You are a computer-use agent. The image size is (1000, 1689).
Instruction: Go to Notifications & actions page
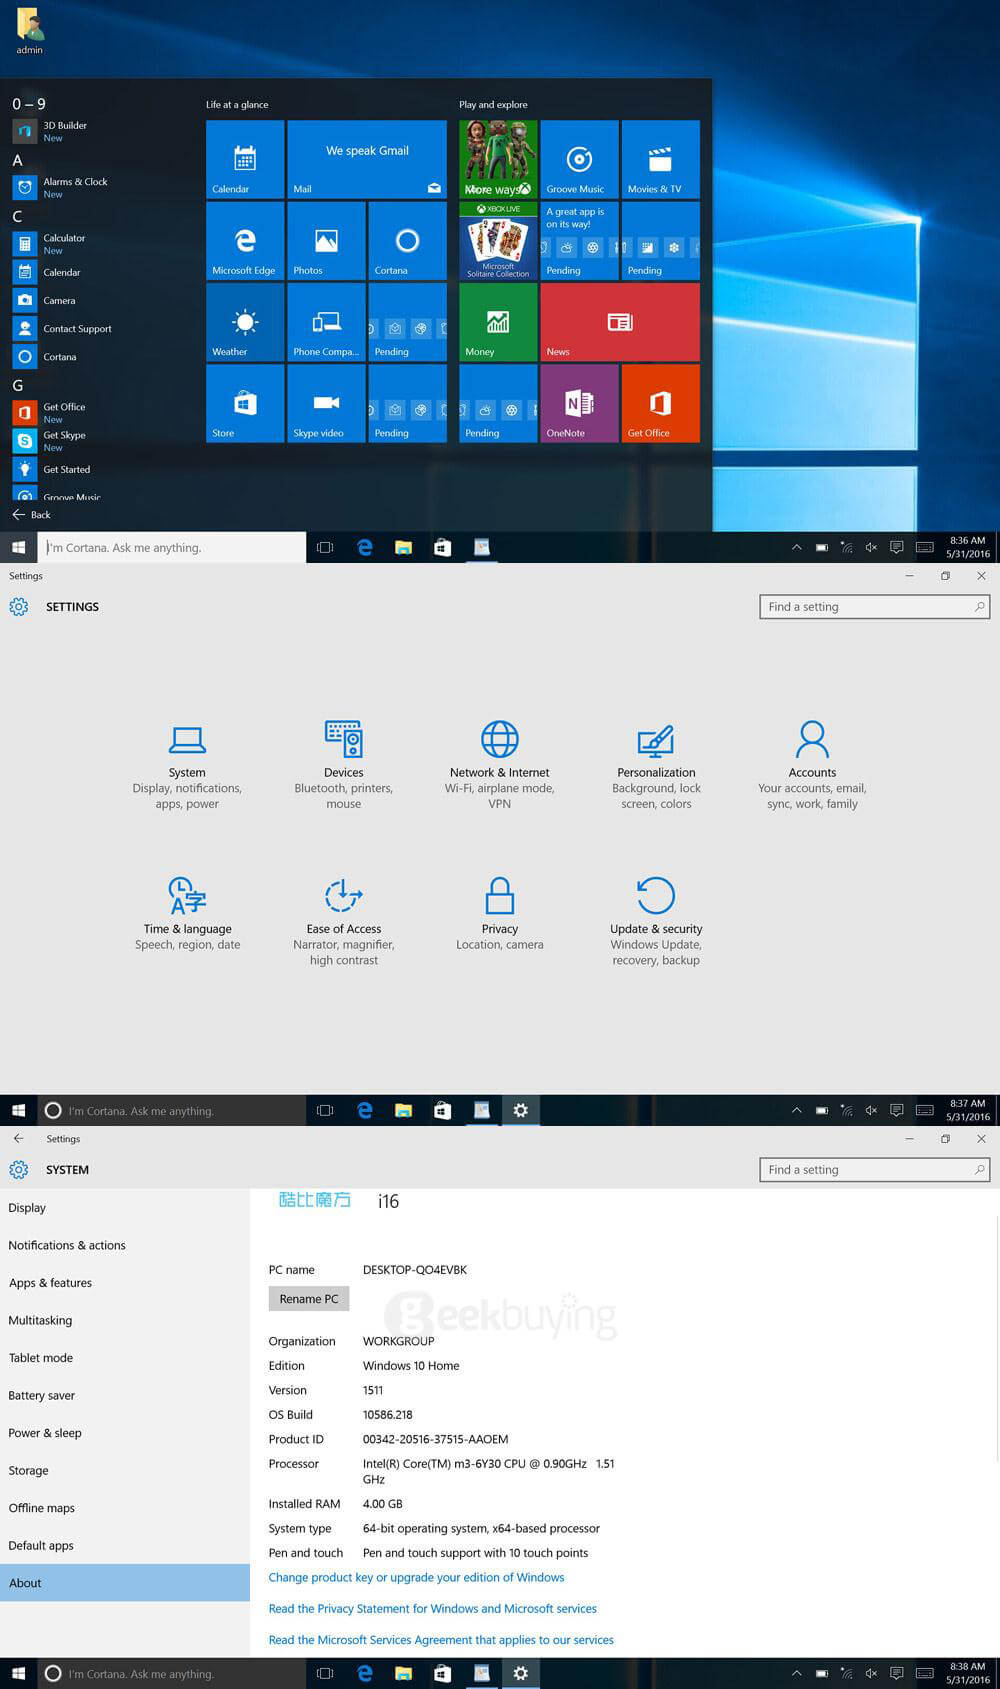tap(67, 1246)
